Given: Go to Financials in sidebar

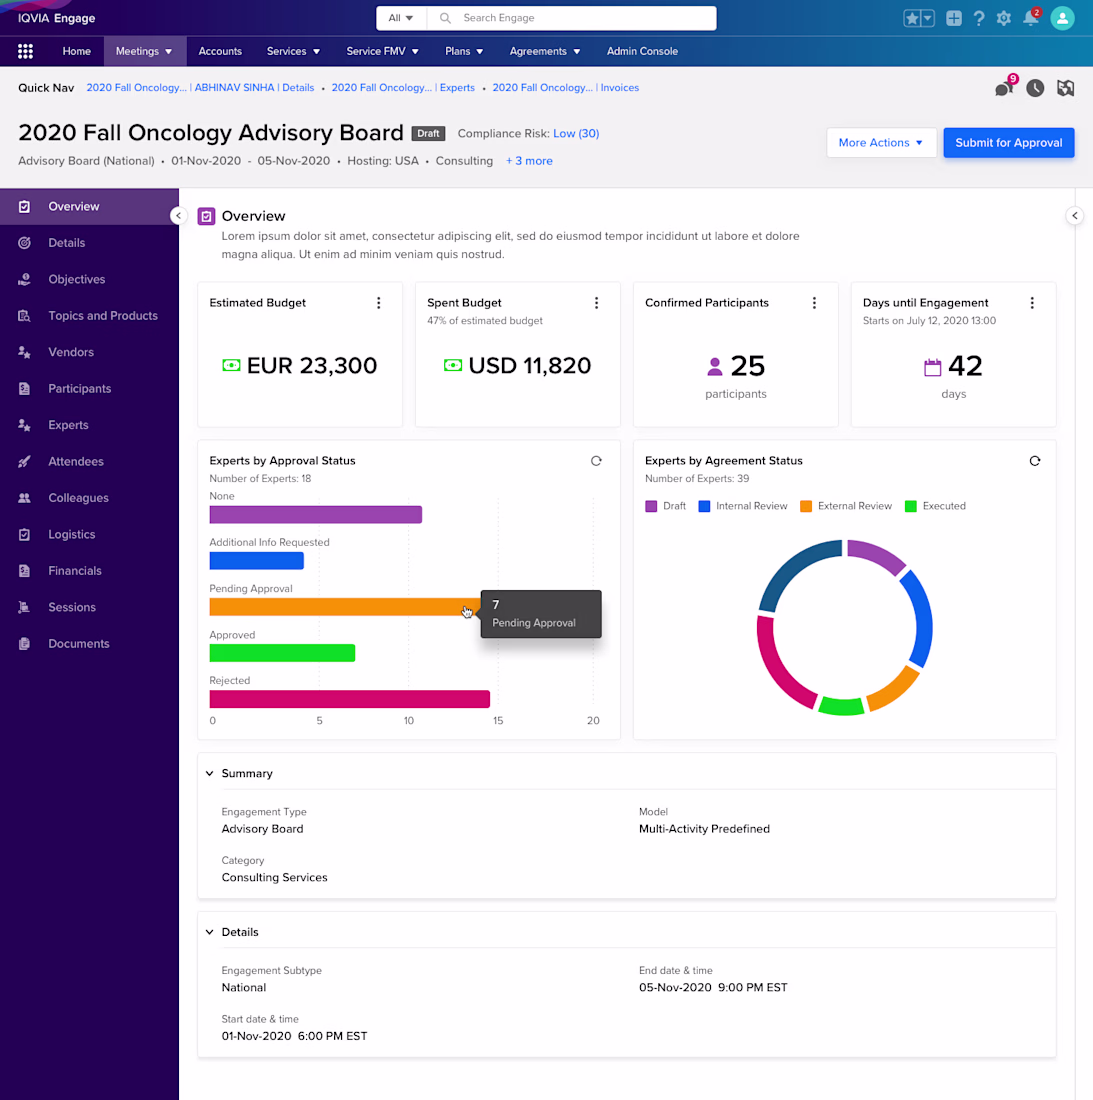Looking at the screenshot, I should coord(89,571).
